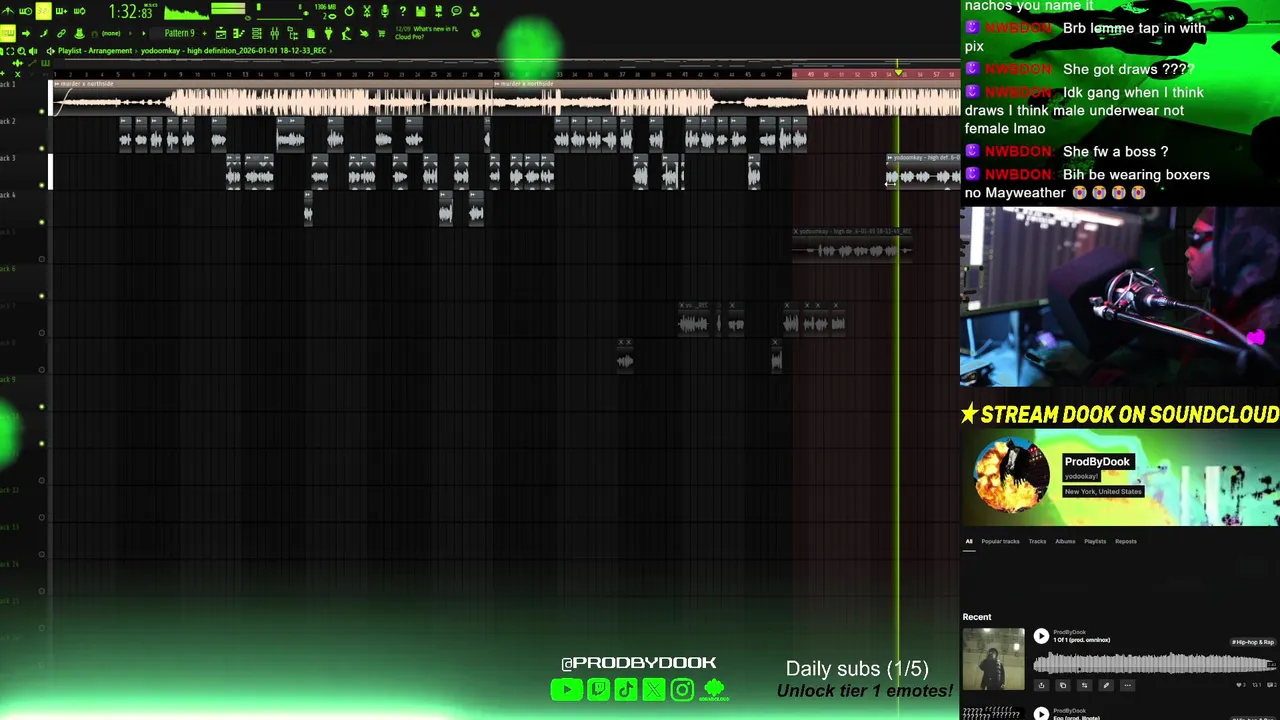Click the render audio file icon
The width and height of the screenshot is (1280, 720).
[438, 11]
